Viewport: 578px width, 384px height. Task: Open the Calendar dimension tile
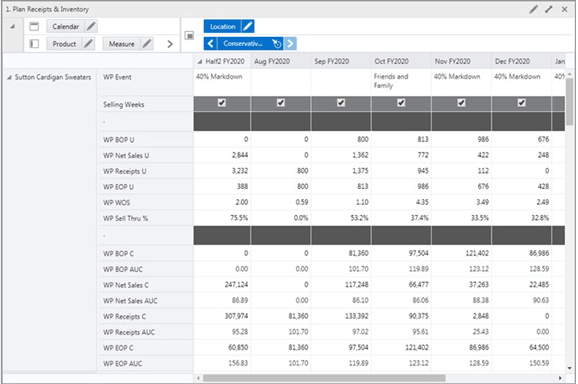pyautogui.click(x=66, y=27)
